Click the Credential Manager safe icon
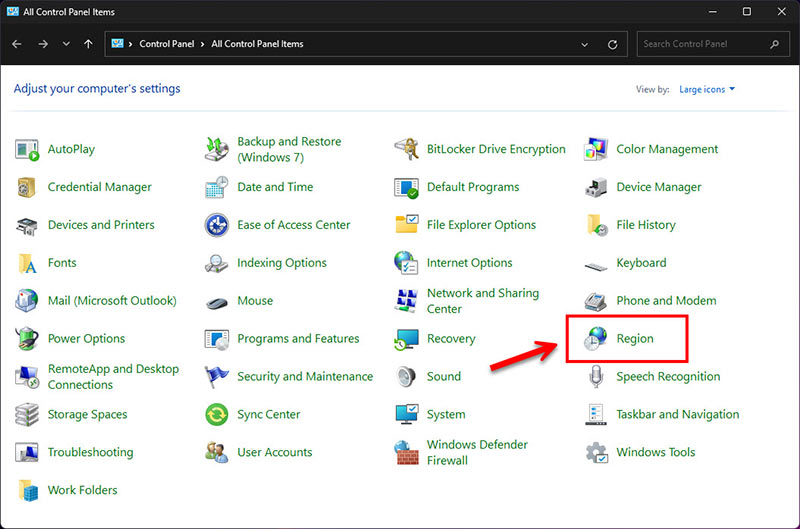This screenshot has height=529, width=800. (27, 187)
